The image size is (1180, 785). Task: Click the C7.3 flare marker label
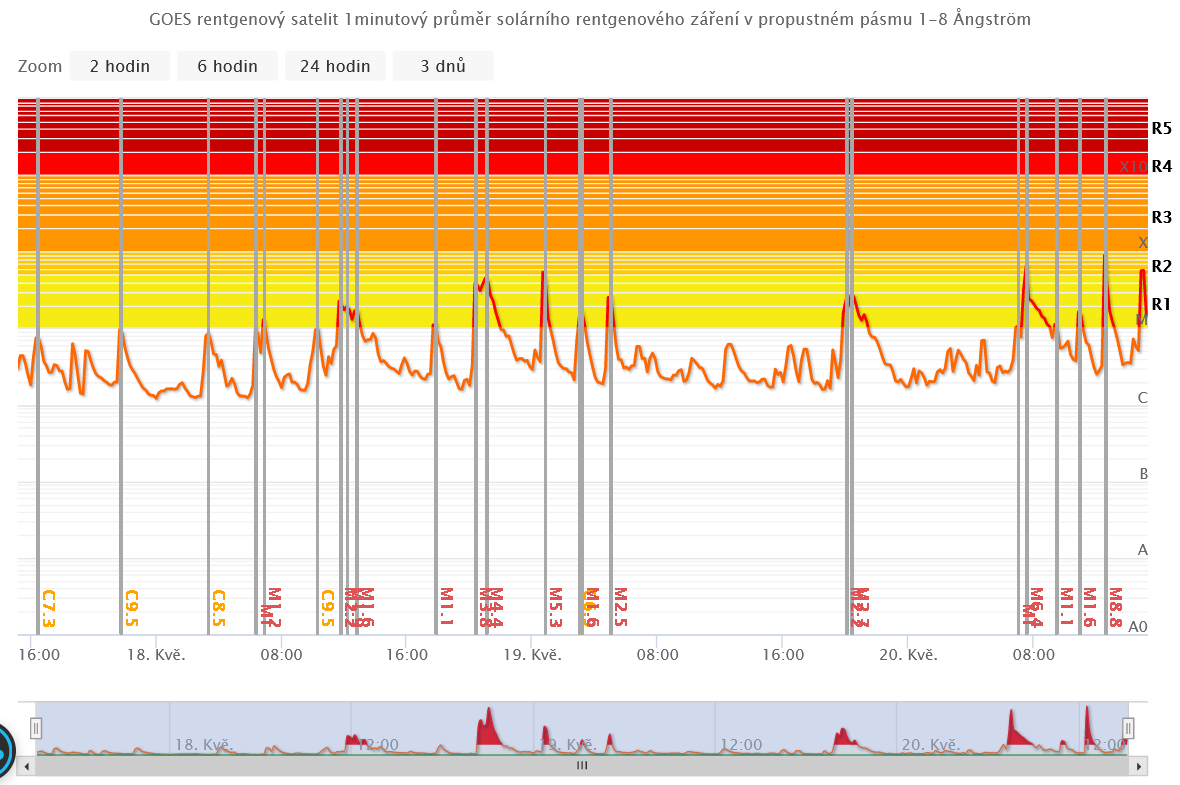[x=47, y=609]
